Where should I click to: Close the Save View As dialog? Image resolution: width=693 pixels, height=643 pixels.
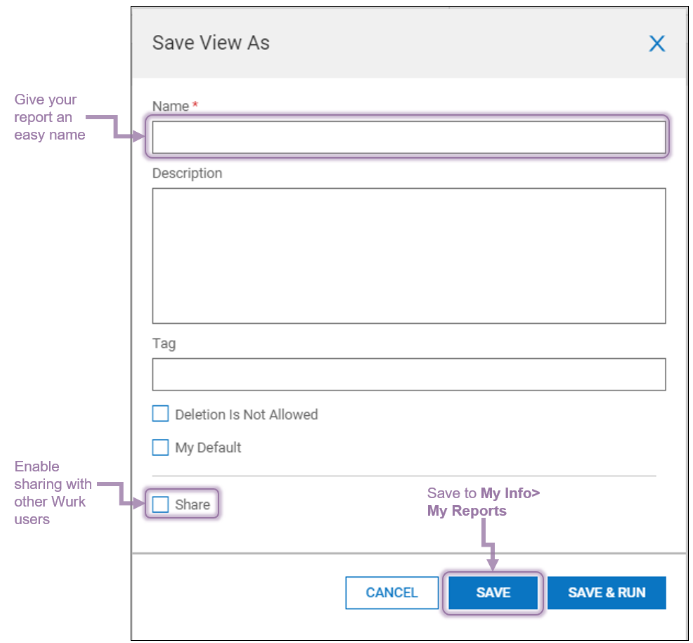[657, 43]
